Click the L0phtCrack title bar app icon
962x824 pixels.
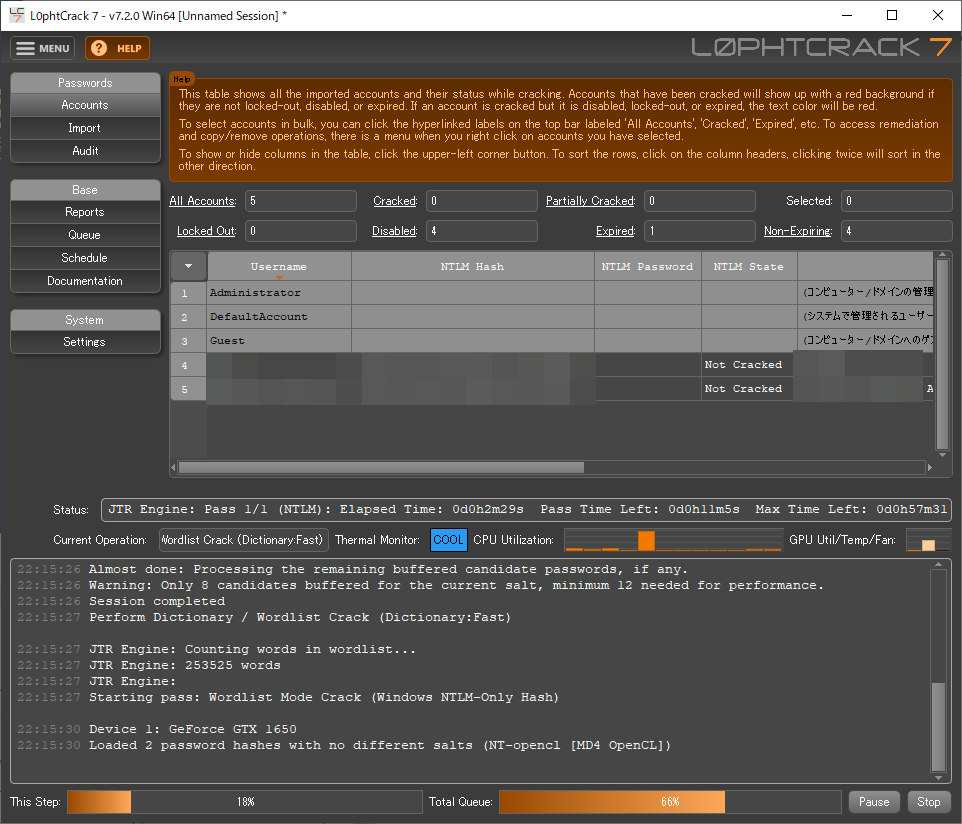pos(17,15)
